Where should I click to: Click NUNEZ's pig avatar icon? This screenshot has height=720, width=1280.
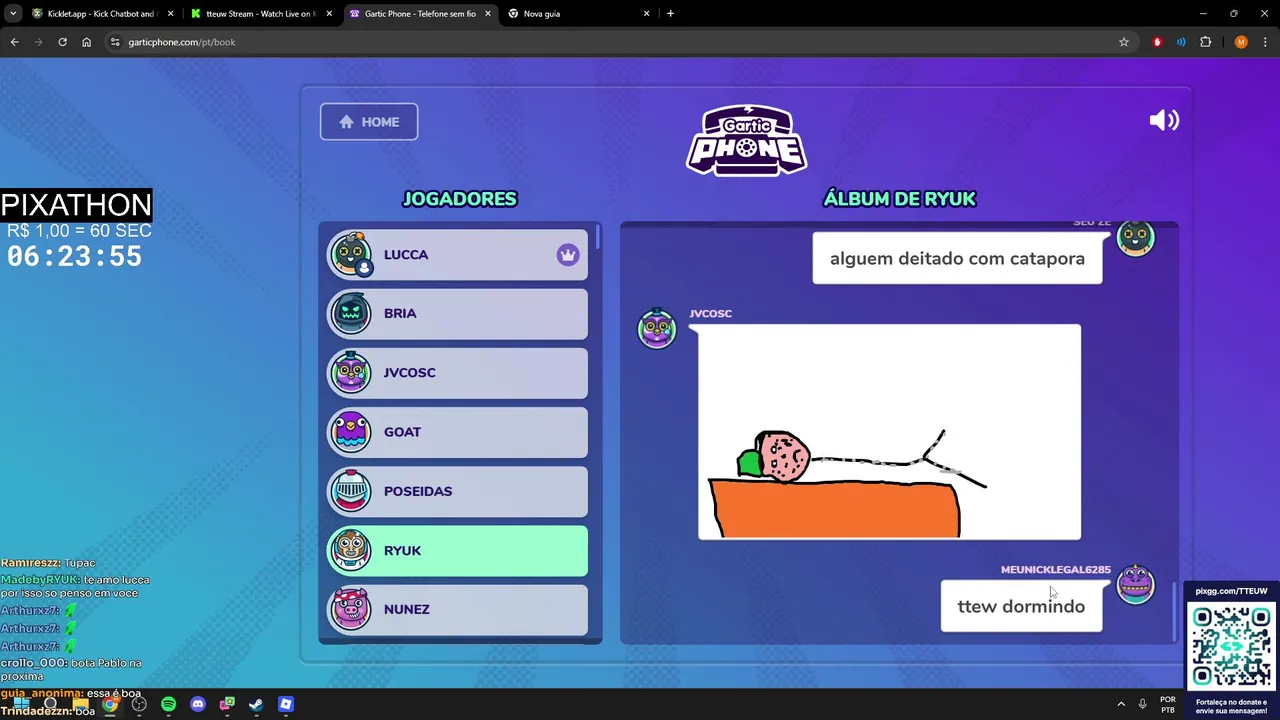351,609
